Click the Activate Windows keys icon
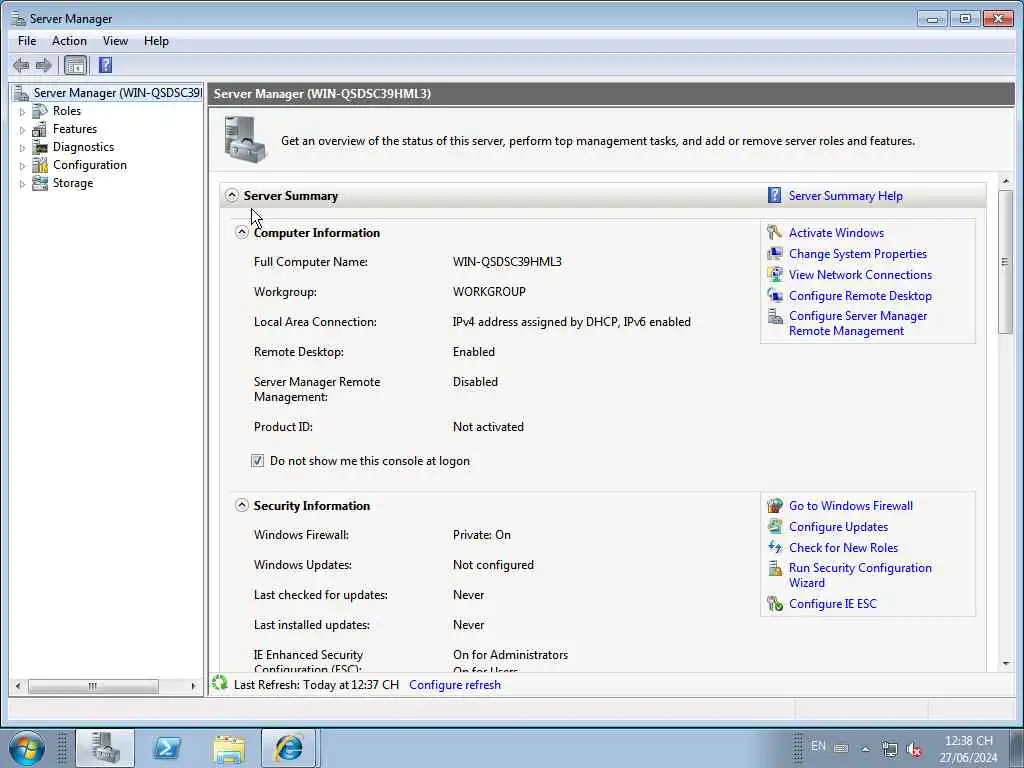This screenshot has height=768, width=1024. [x=775, y=232]
